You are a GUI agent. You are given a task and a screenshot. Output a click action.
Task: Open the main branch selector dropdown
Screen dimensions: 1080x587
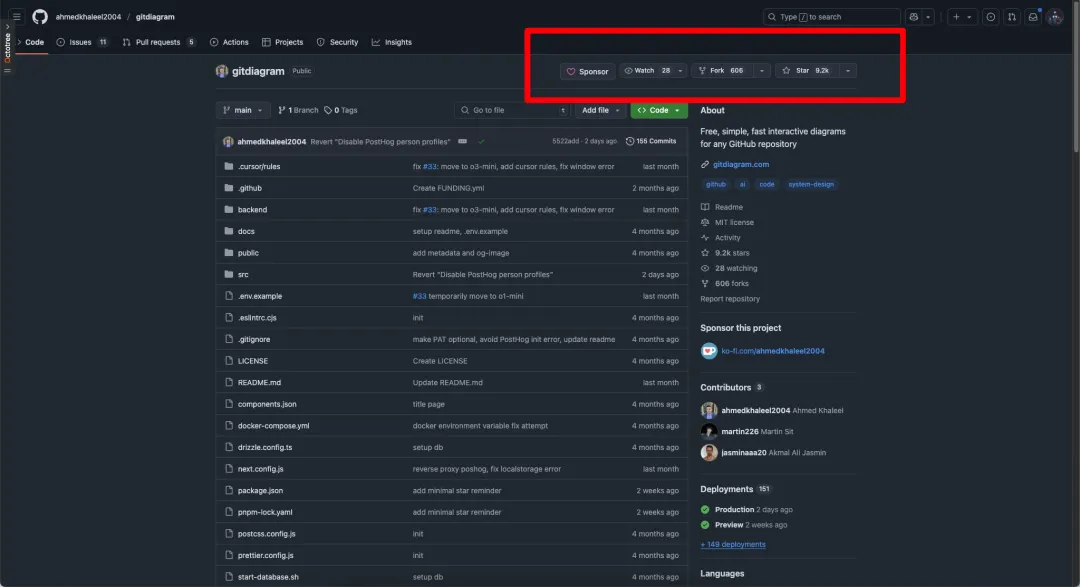pyautogui.click(x=242, y=110)
